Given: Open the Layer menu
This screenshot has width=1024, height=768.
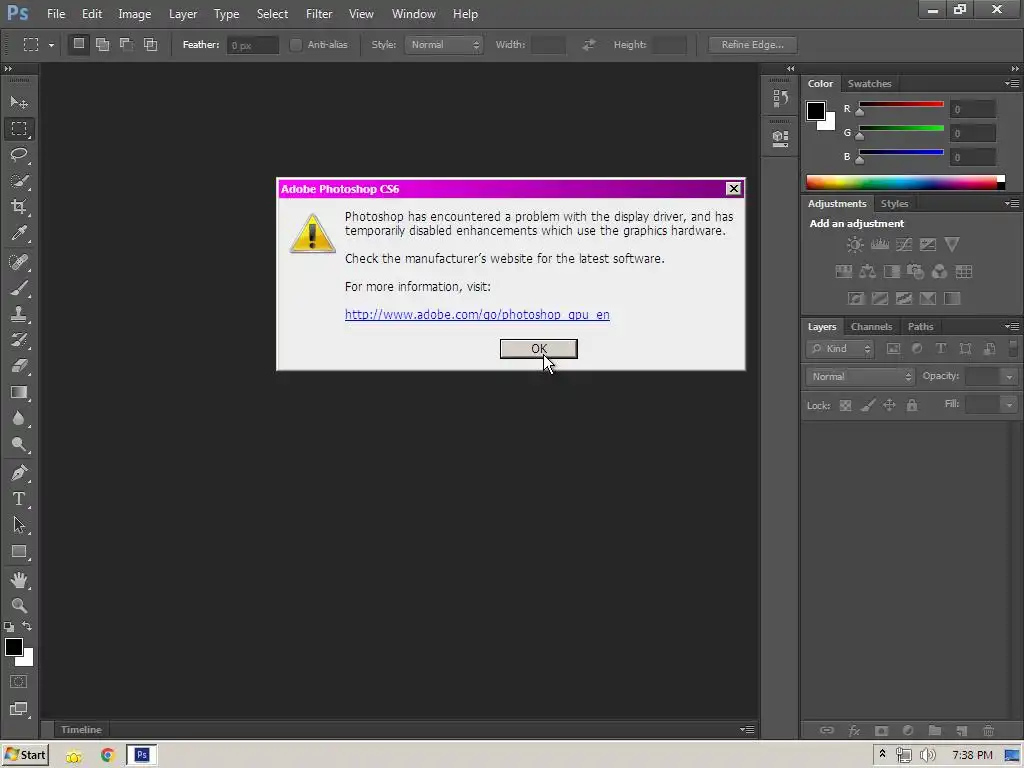Looking at the screenshot, I should [183, 14].
